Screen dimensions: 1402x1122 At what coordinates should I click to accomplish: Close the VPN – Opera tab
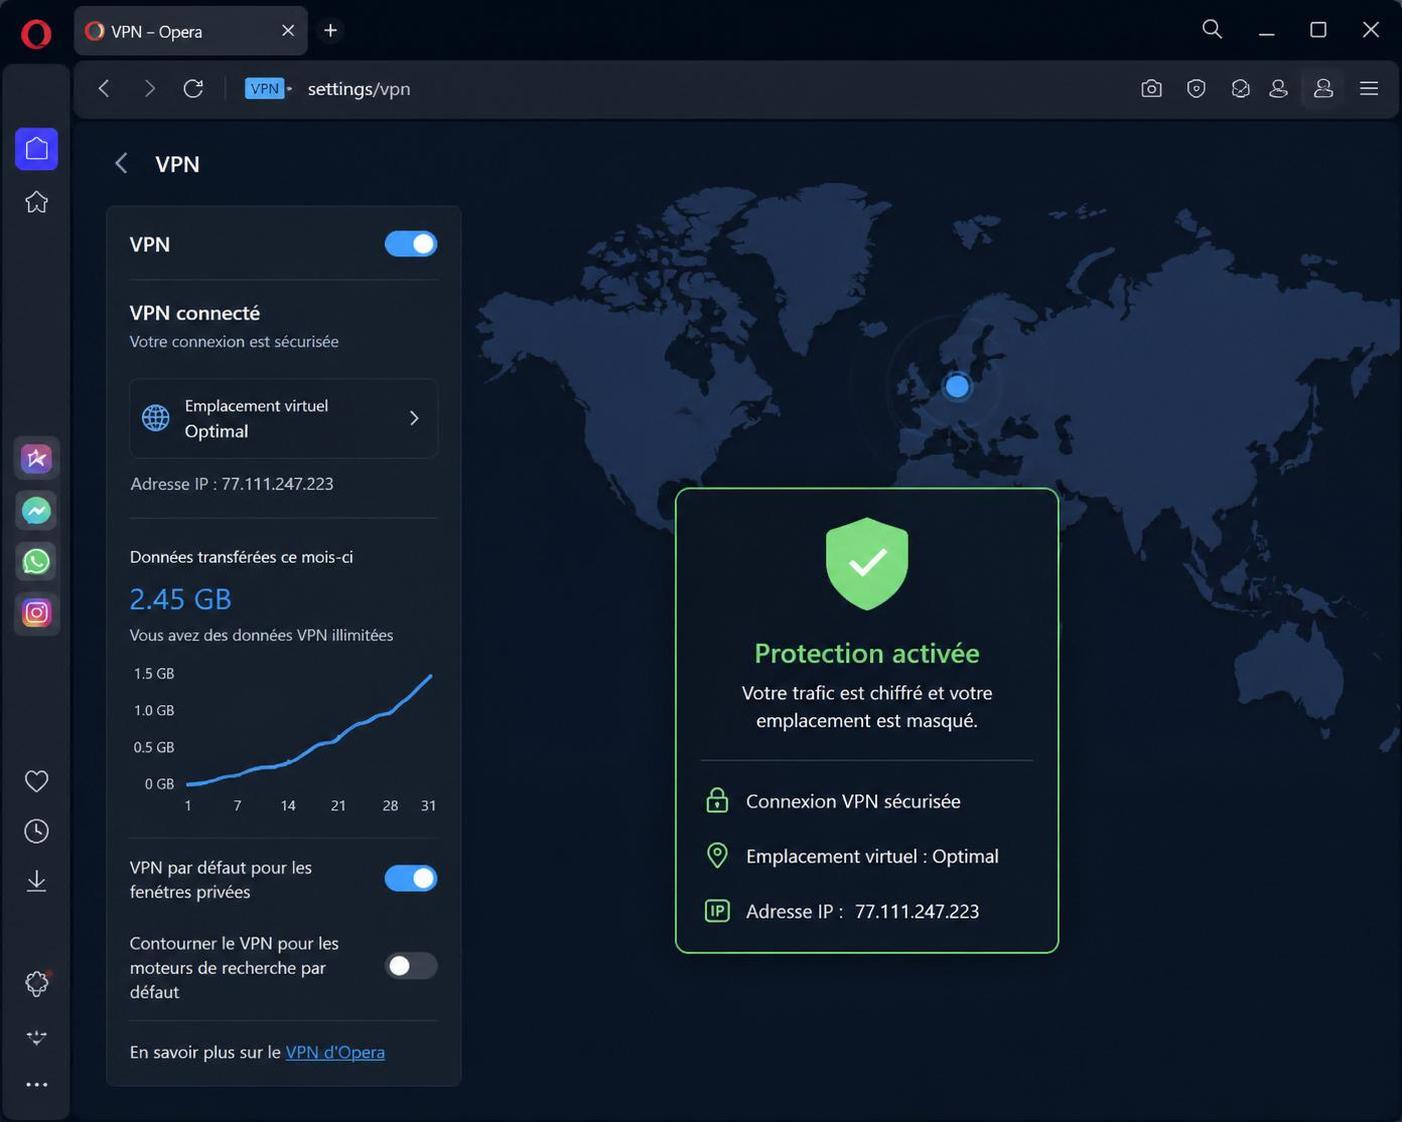click(288, 31)
